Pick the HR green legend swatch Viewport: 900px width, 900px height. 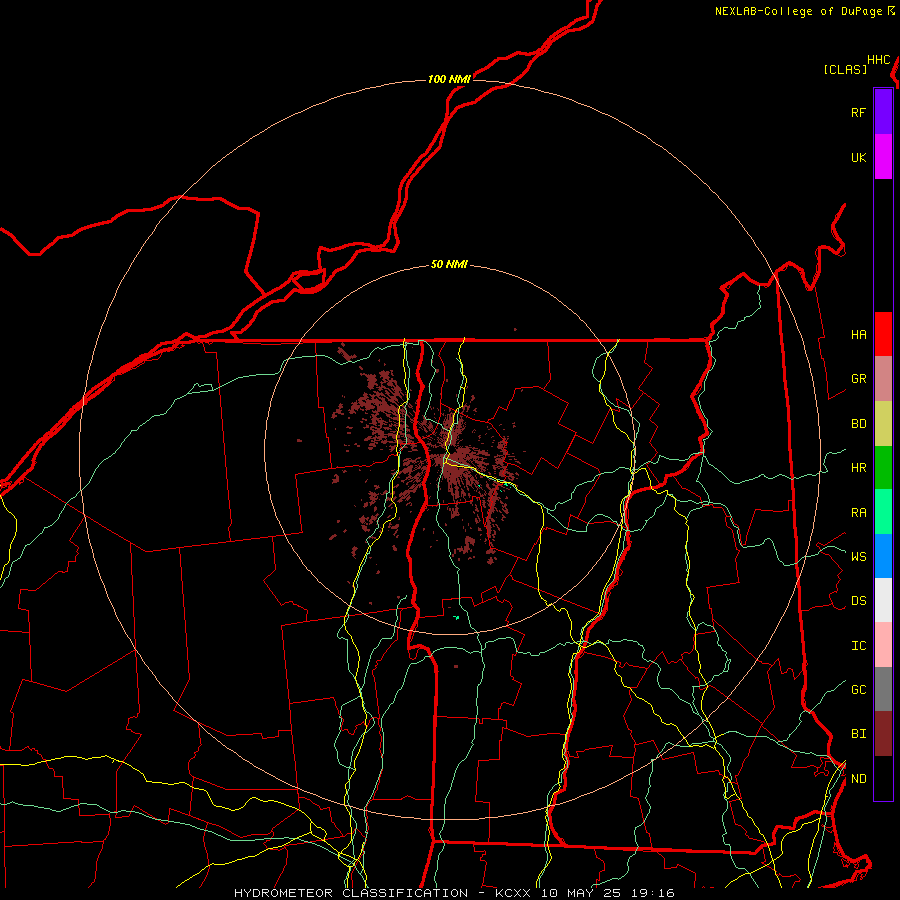[883, 468]
